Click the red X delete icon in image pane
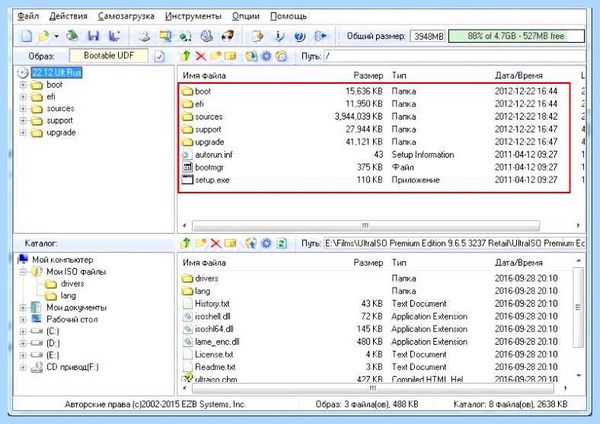 [201, 56]
